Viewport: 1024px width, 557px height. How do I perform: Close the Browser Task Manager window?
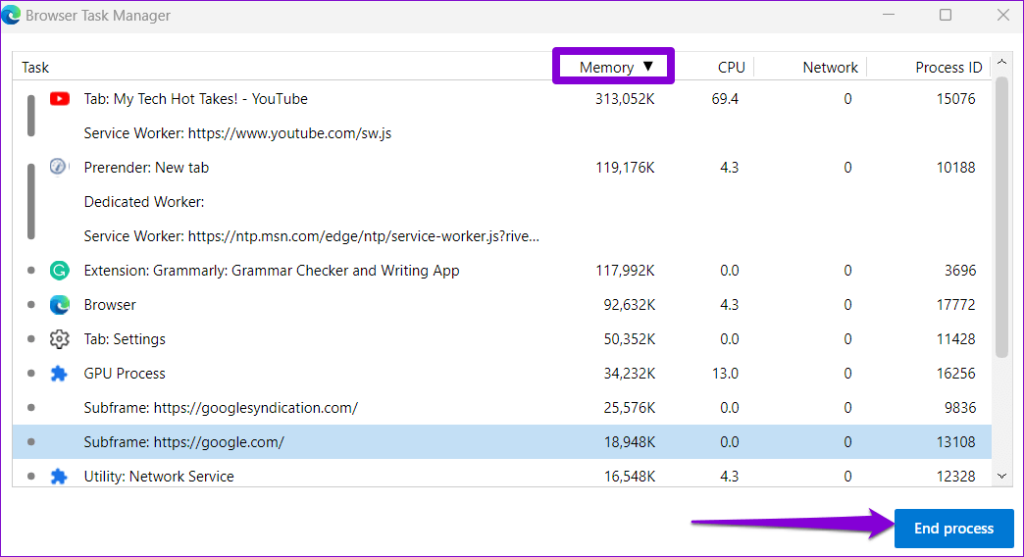pos(1003,15)
